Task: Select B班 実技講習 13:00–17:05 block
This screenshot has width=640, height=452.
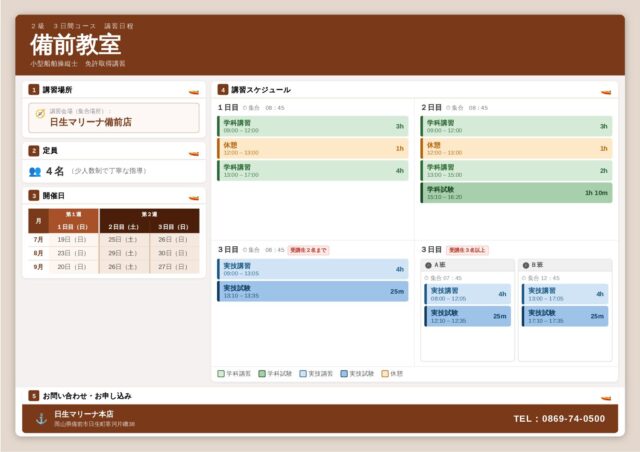Action: click(565, 294)
